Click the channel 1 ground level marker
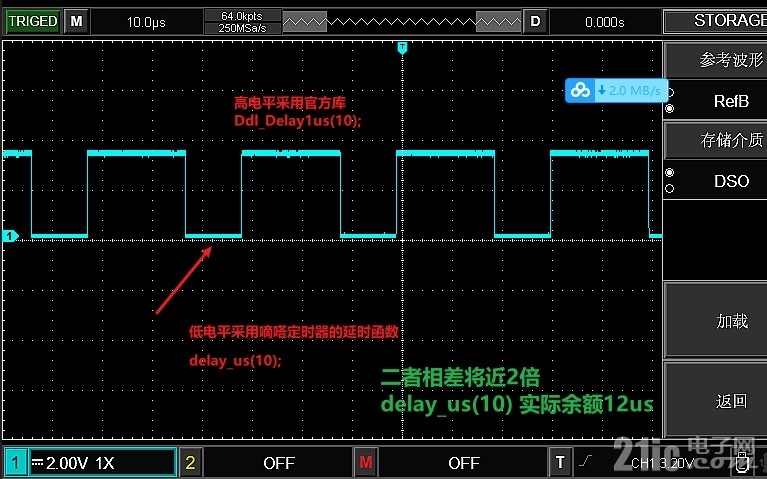The width and height of the screenshot is (767, 479). 9,236
